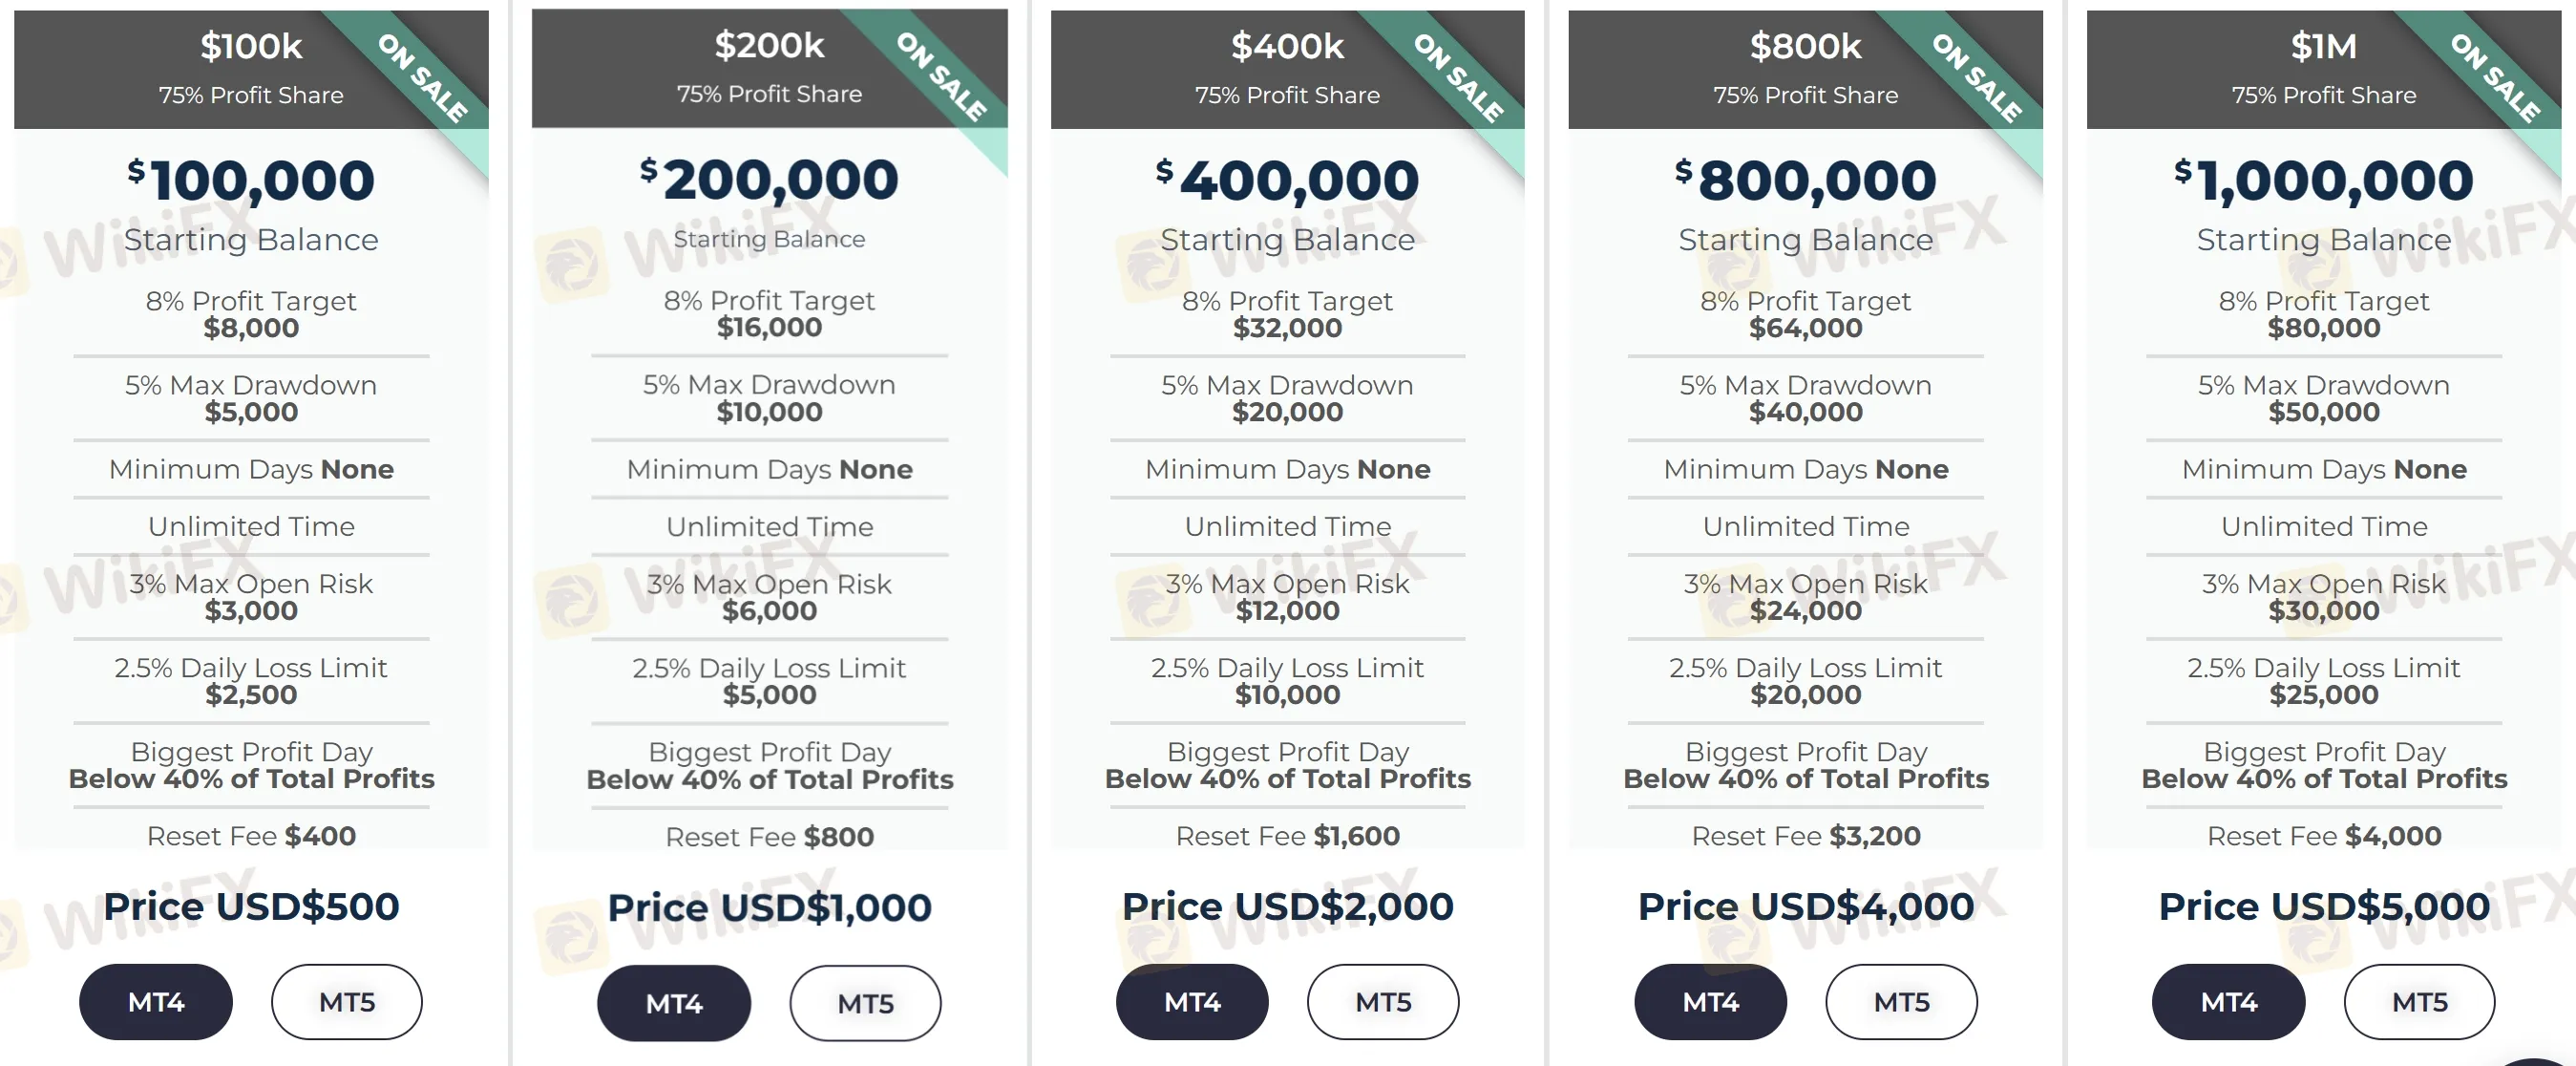Select MT4 on the $800k card
The height and width of the screenshot is (1066, 2576).
click(1710, 1002)
